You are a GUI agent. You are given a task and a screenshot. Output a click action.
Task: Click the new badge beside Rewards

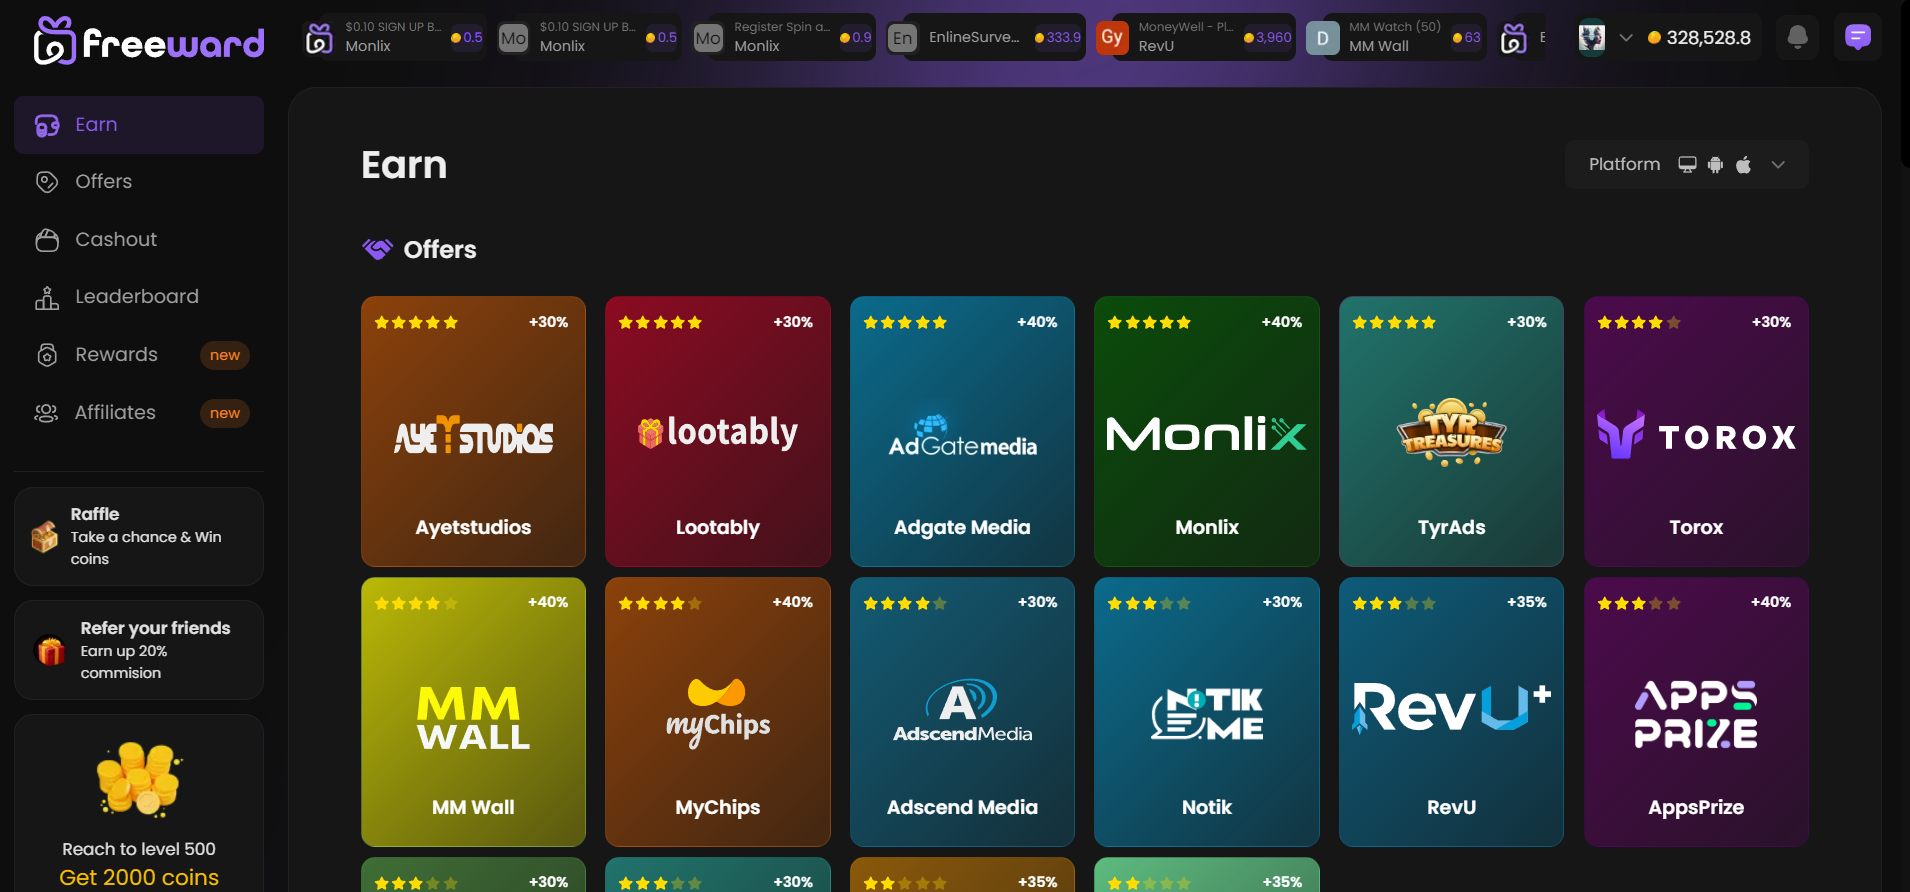click(x=225, y=355)
